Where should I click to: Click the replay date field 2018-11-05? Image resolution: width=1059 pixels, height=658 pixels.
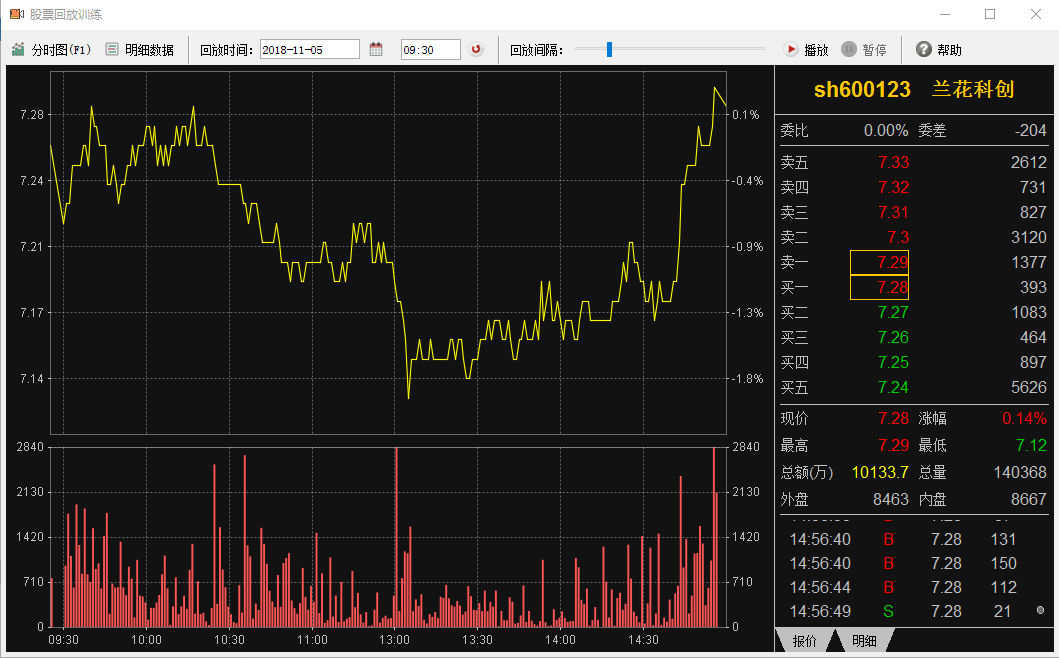coord(309,49)
